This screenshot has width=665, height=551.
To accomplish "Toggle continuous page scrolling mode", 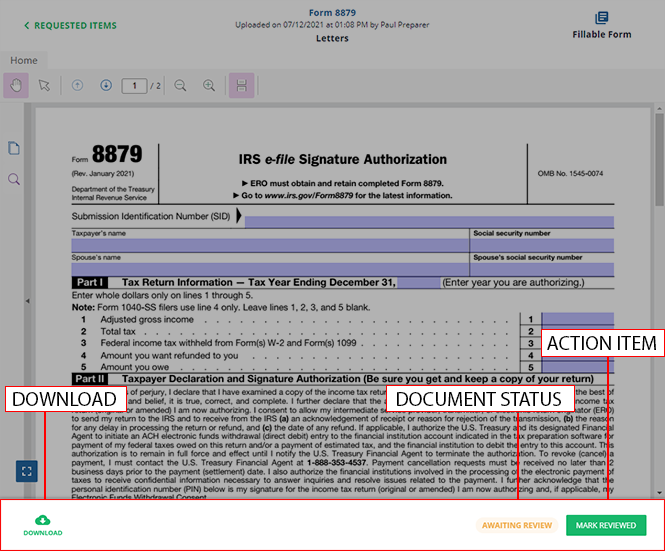I will pyautogui.click(x=242, y=85).
